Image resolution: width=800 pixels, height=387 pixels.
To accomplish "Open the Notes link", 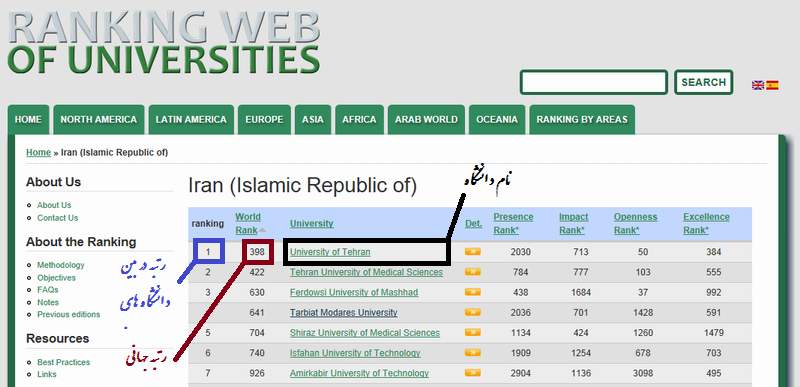I will 48,302.
